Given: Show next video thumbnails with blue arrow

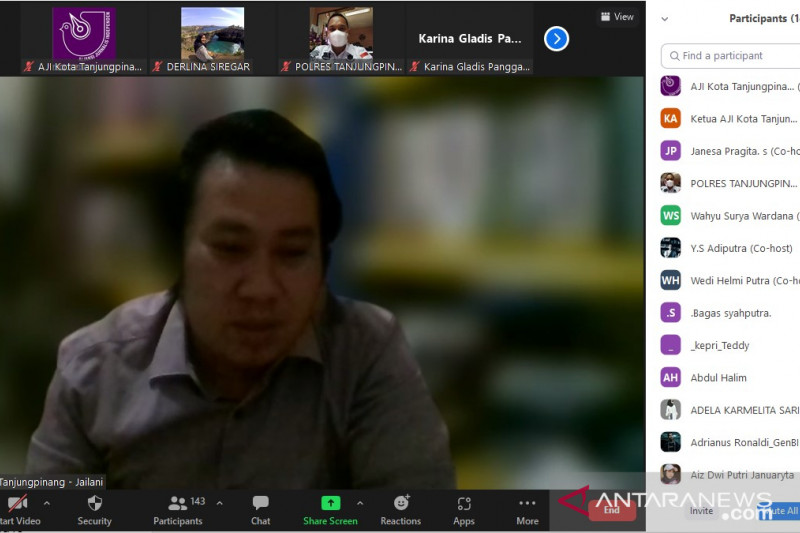Looking at the screenshot, I should tap(556, 39).
